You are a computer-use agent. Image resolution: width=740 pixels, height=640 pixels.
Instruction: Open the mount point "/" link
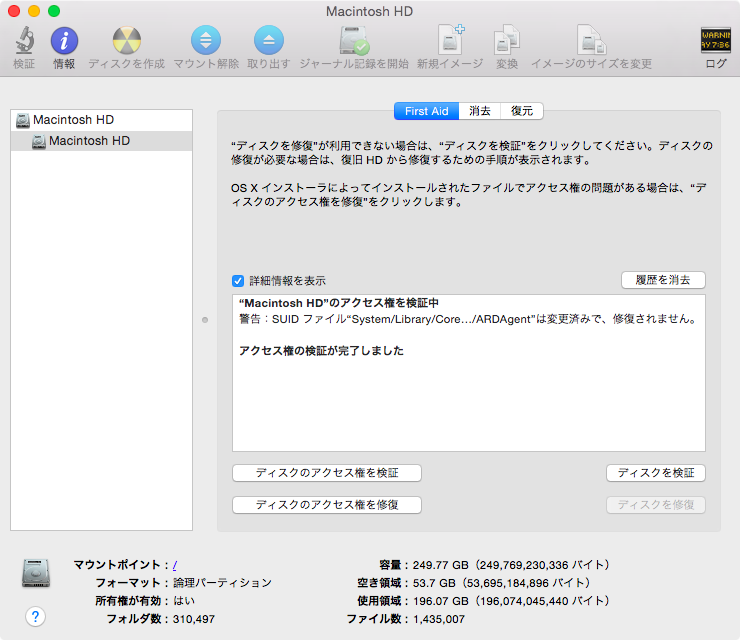(x=175, y=565)
